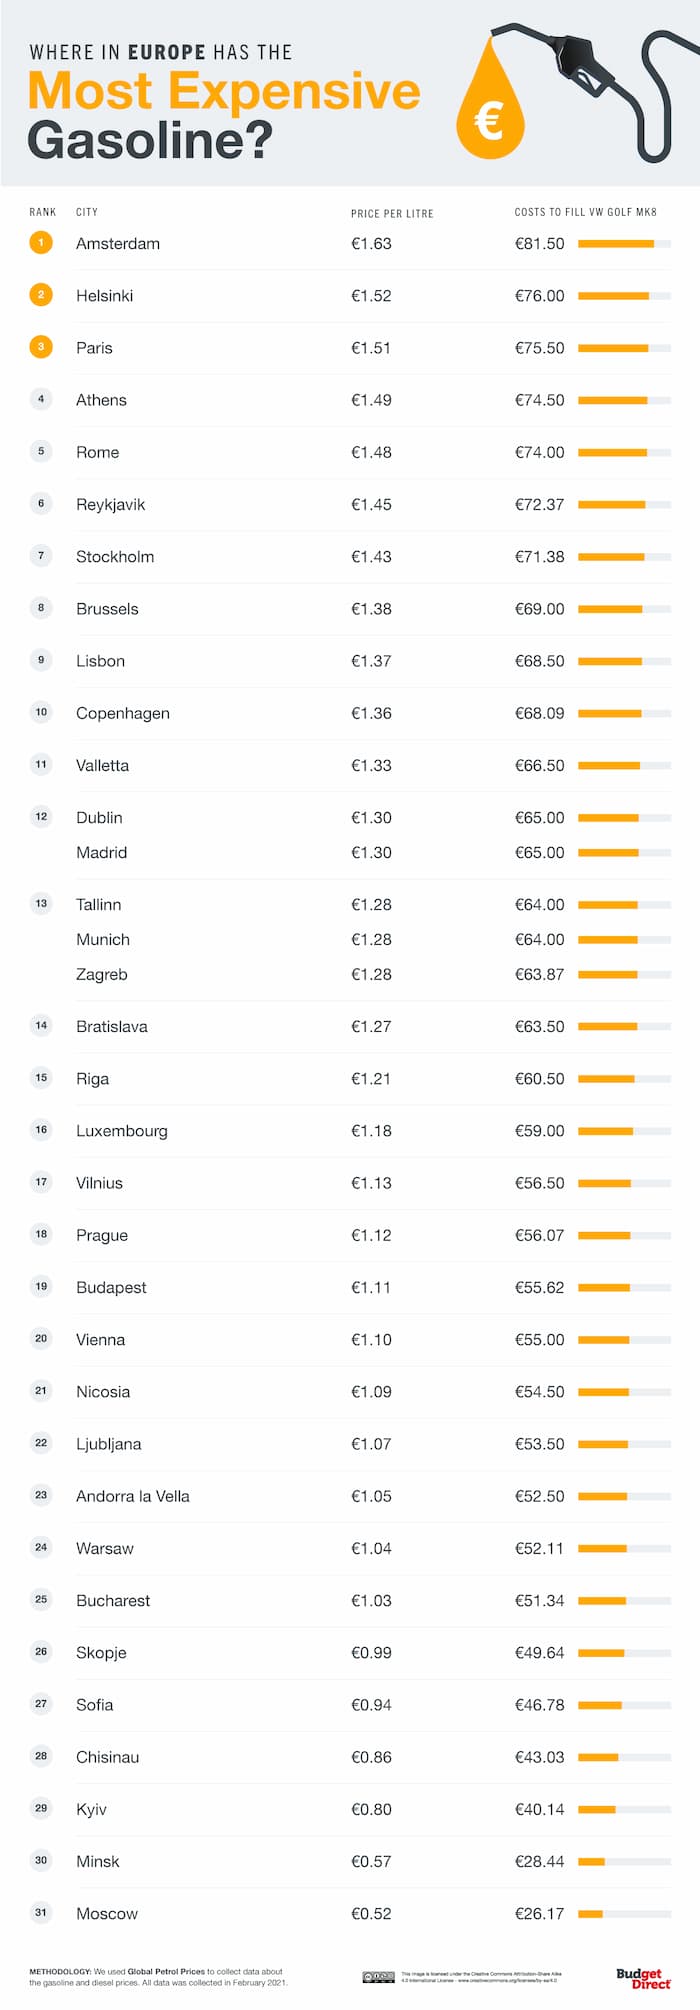Click the orange rank 3 badge

[41, 347]
